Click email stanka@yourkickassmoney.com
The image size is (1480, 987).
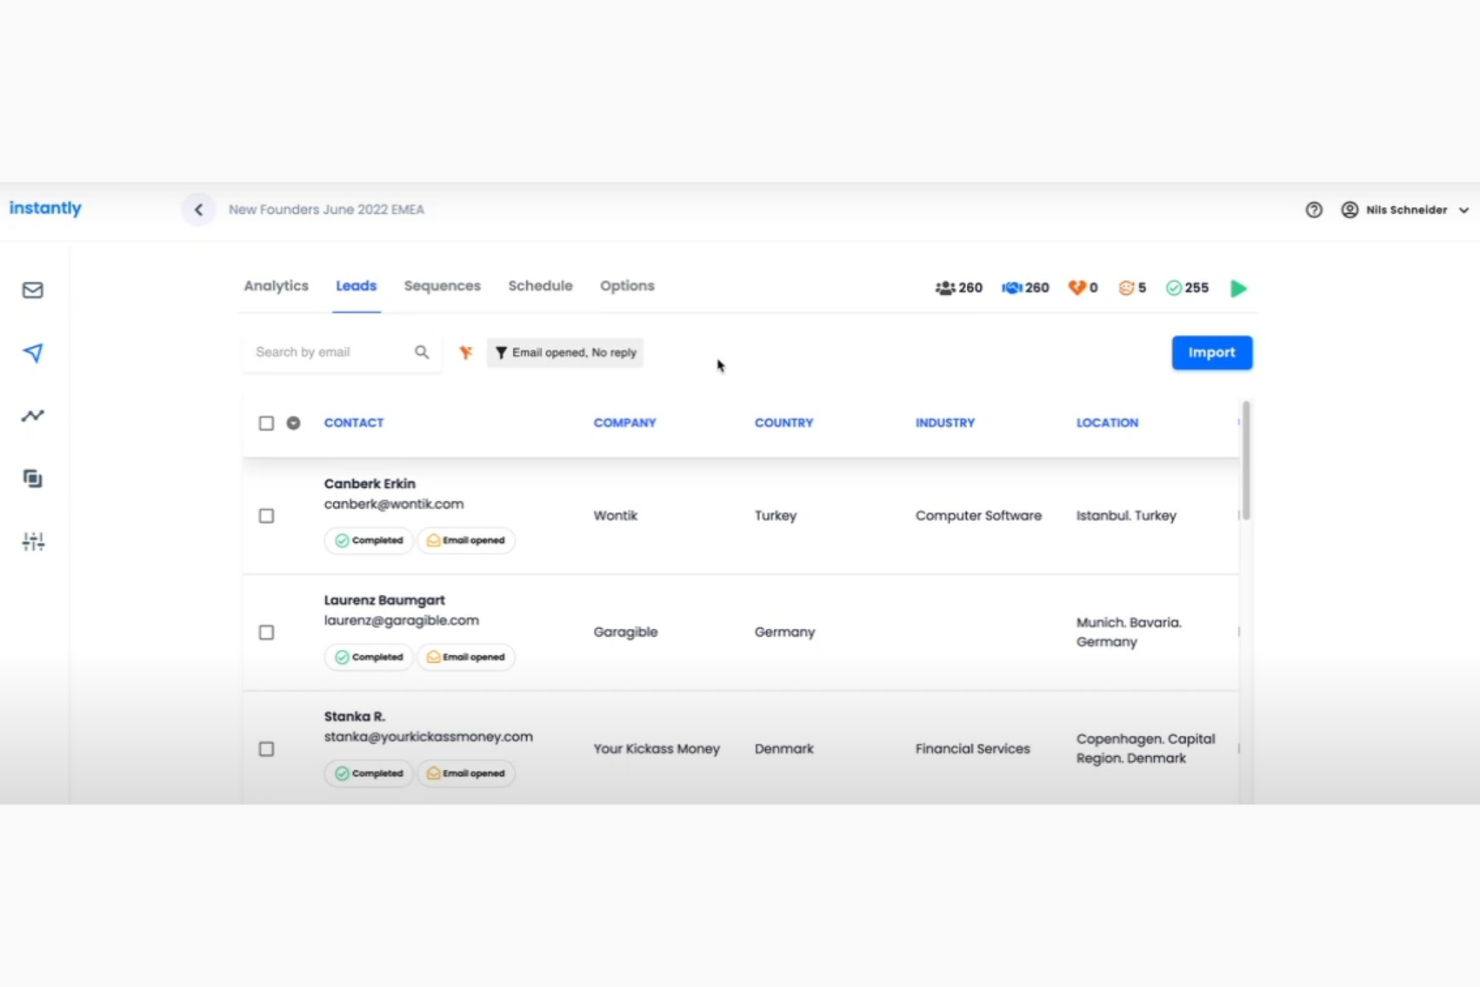click(428, 737)
